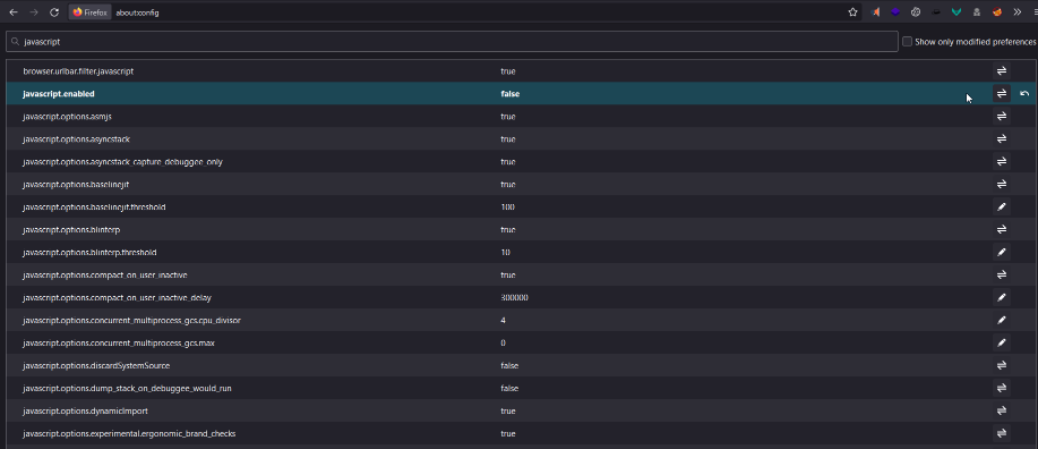Viewport: 1038px width, 449px height.
Task: Toggle asyncstack_capture_debuggee_only preference
Action: (x=1002, y=162)
